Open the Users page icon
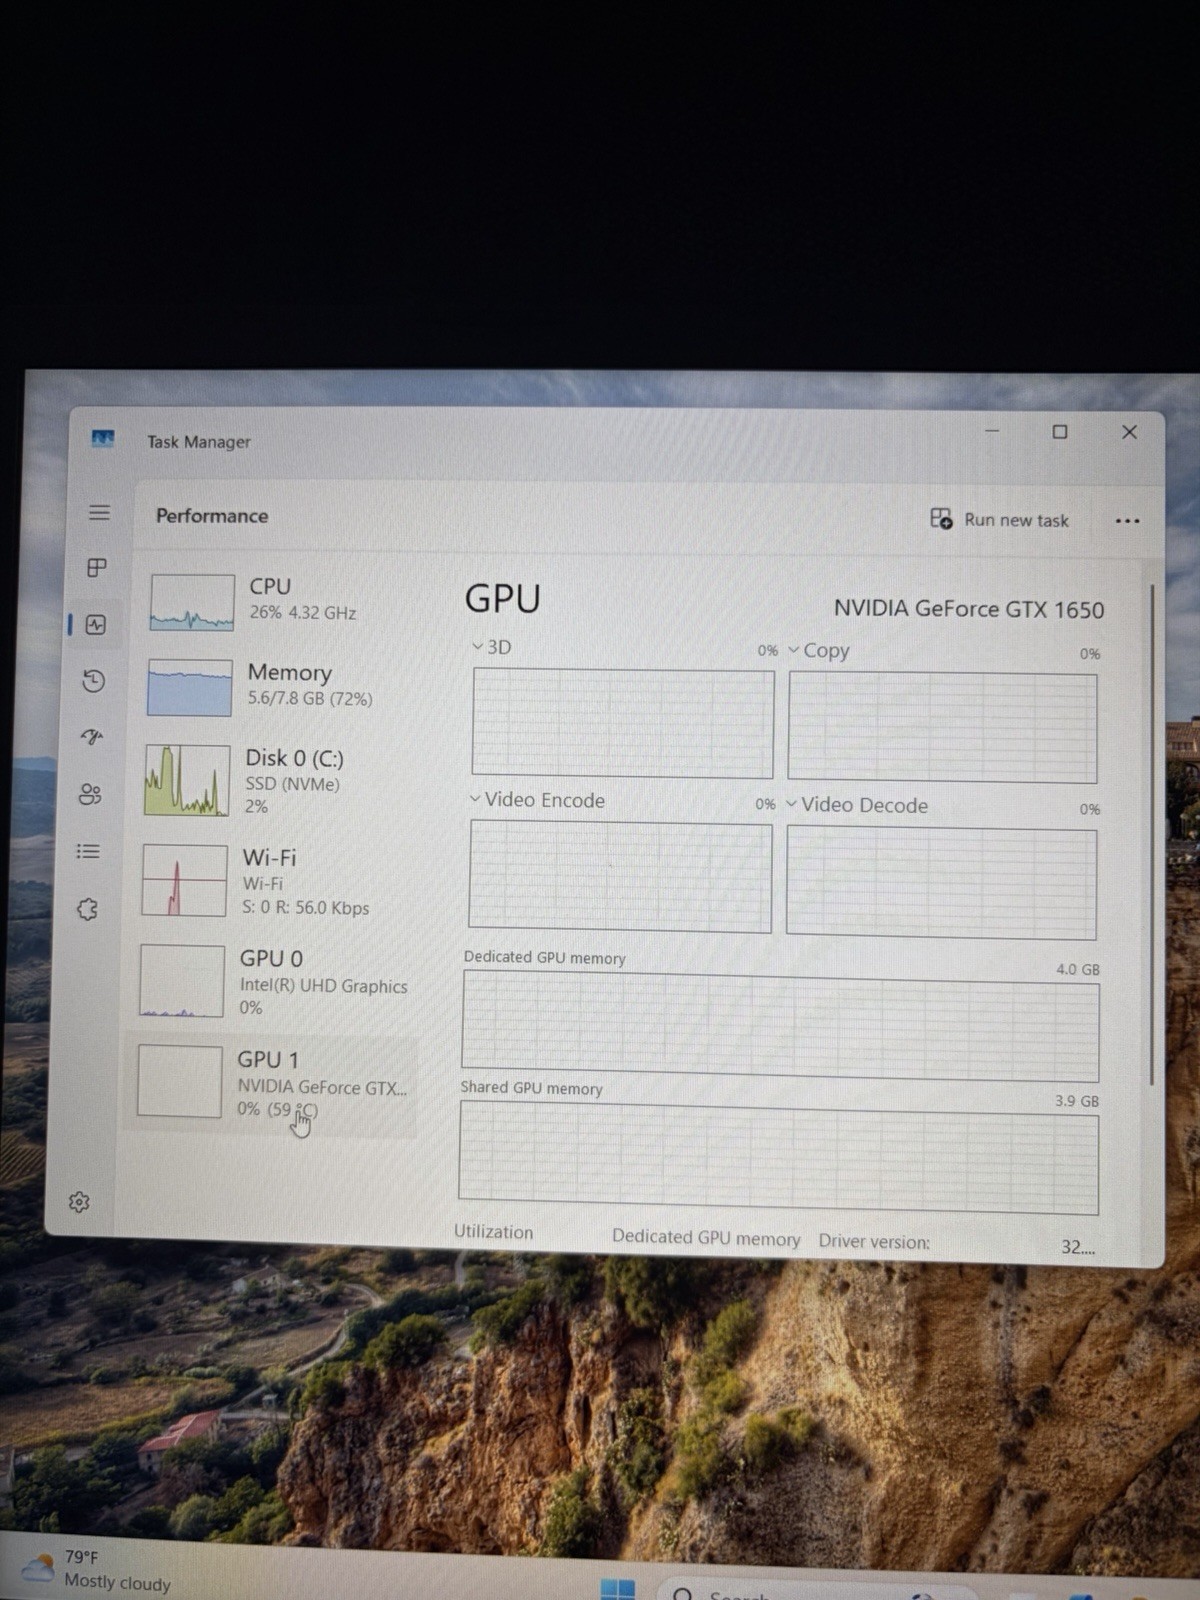This screenshot has width=1200, height=1600. click(x=90, y=795)
